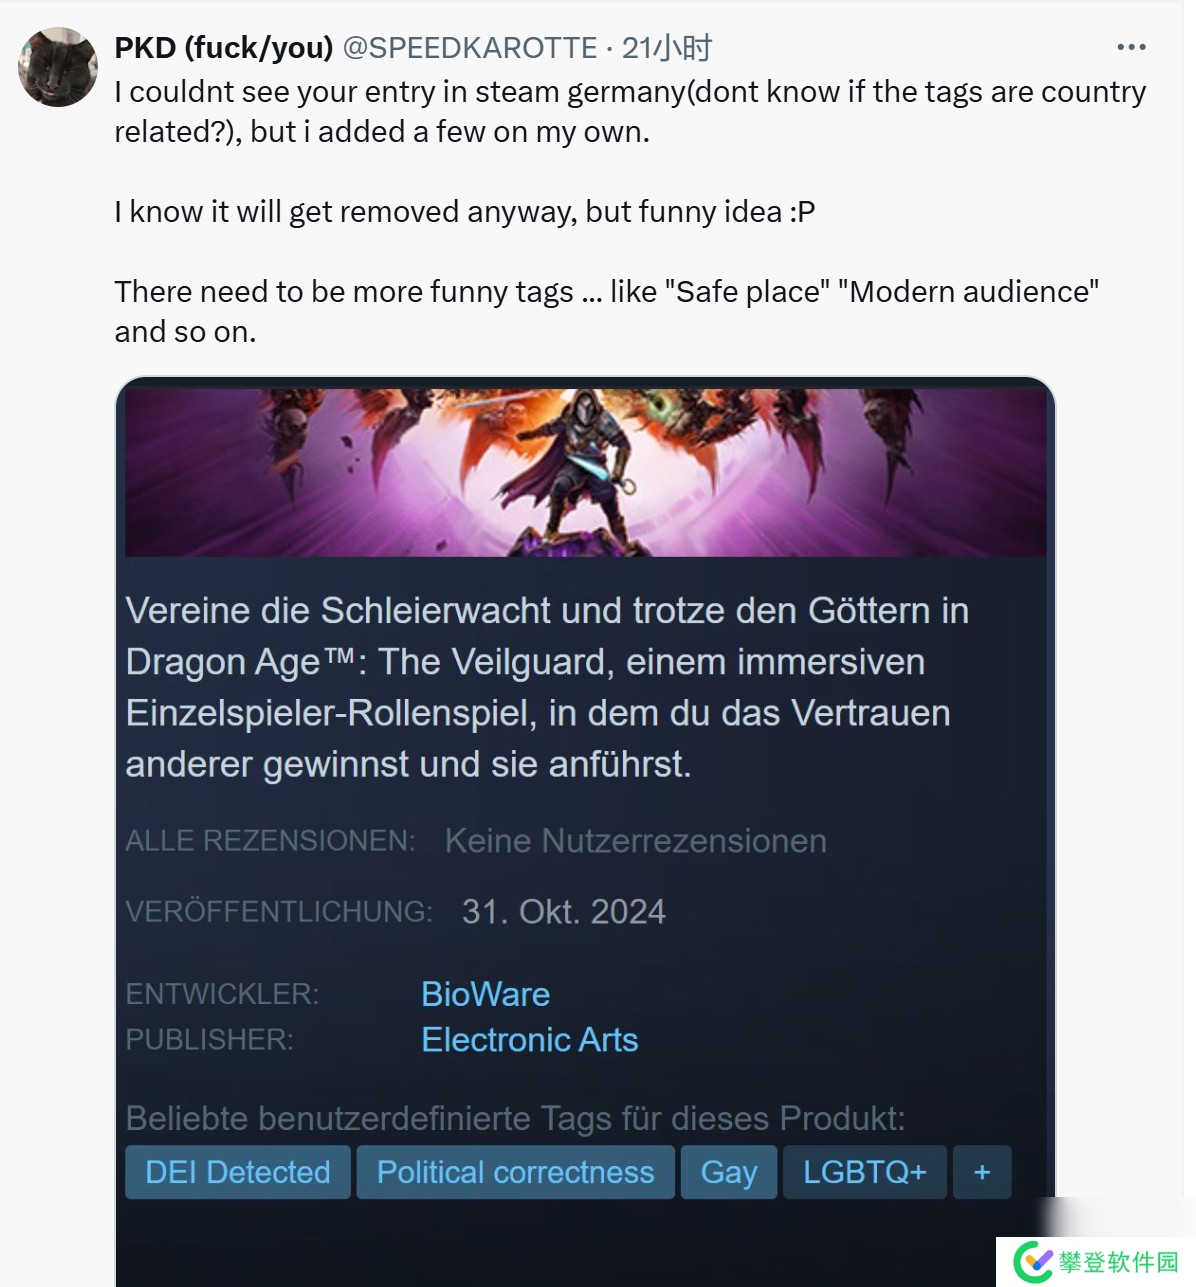This screenshot has width=1196, height=1287.
Task: Click the Keine Nutzerrezensionen review summary
Action: click(x=636, y=841)
